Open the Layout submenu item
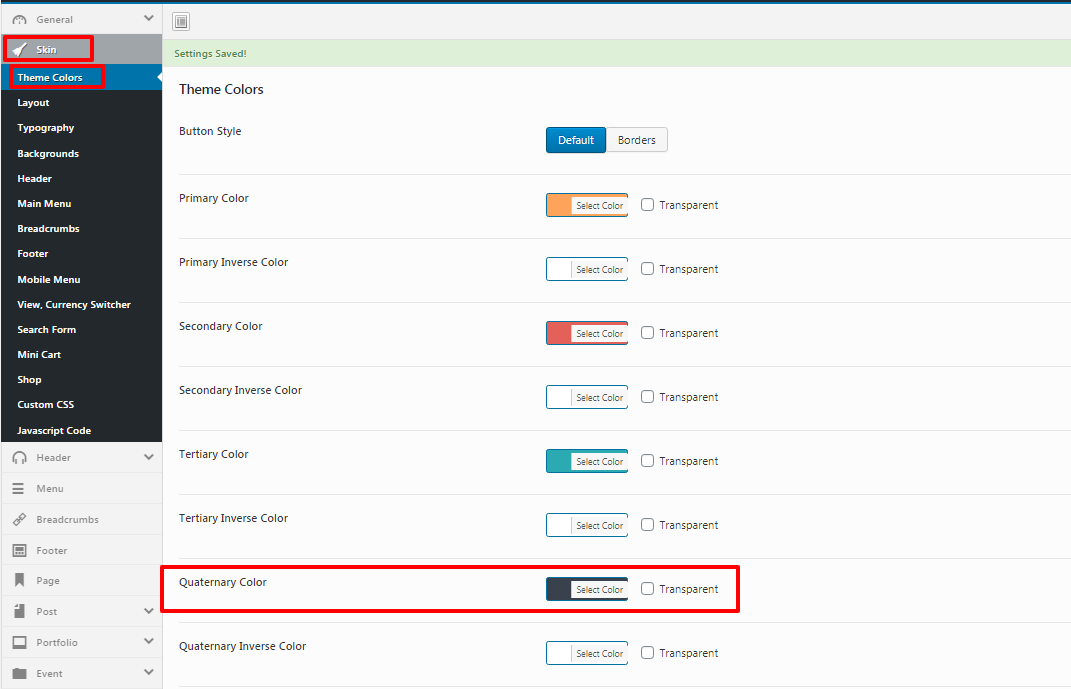1071x689 pixels. point(81,102)
